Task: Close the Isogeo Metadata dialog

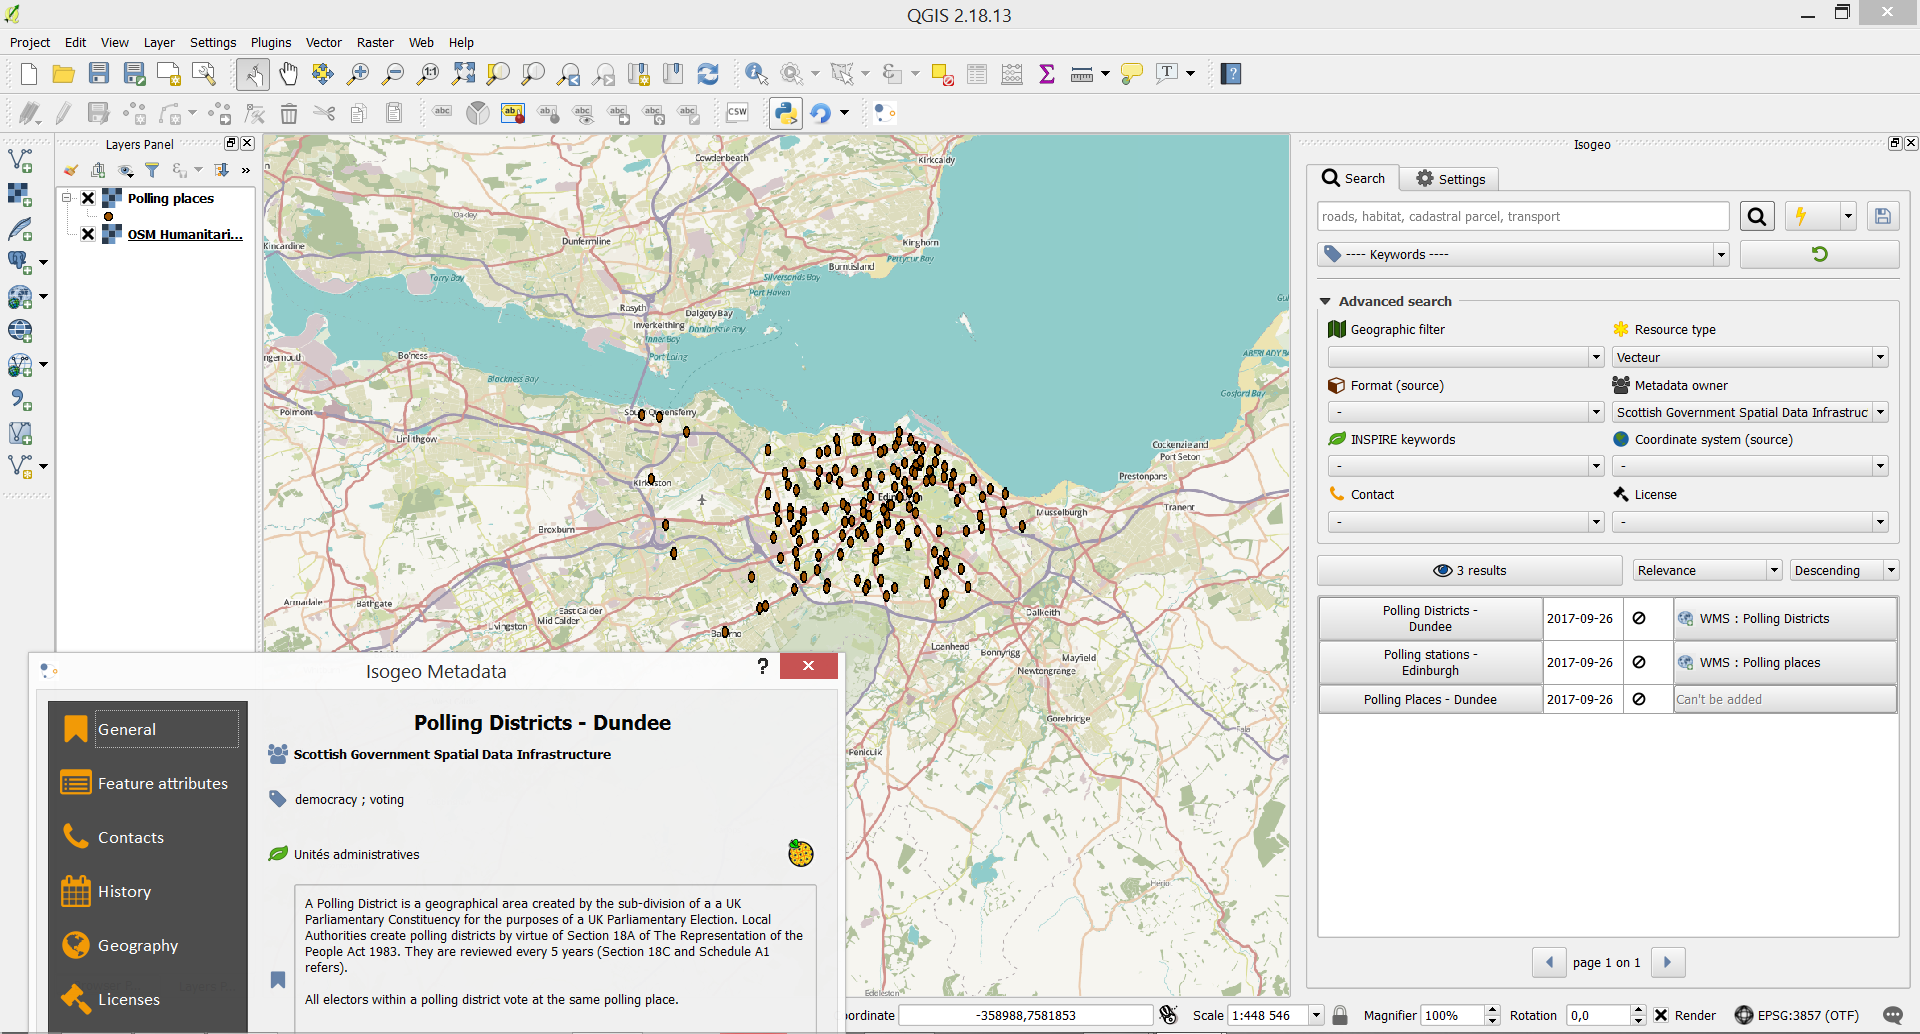Action: coord(808,666)
